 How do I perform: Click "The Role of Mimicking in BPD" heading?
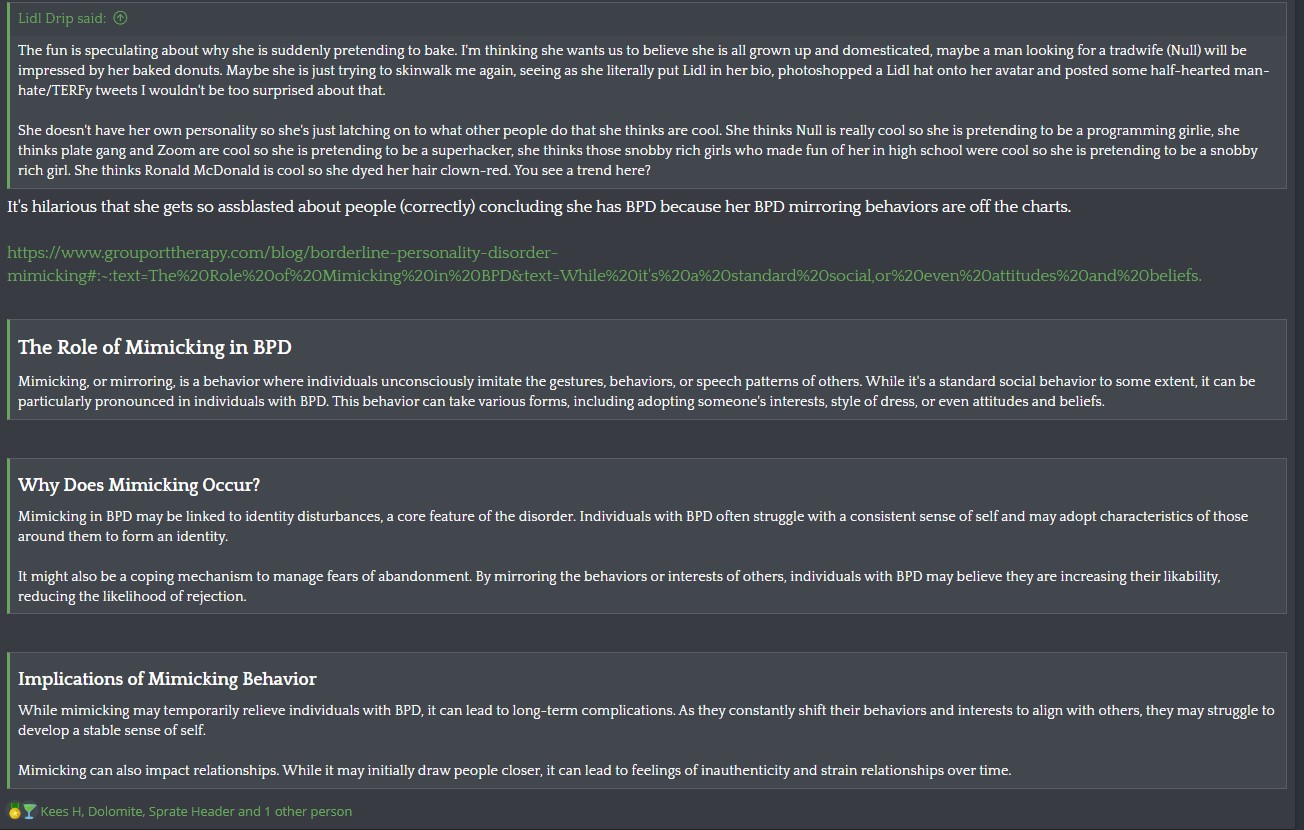(x=155, y=347)
